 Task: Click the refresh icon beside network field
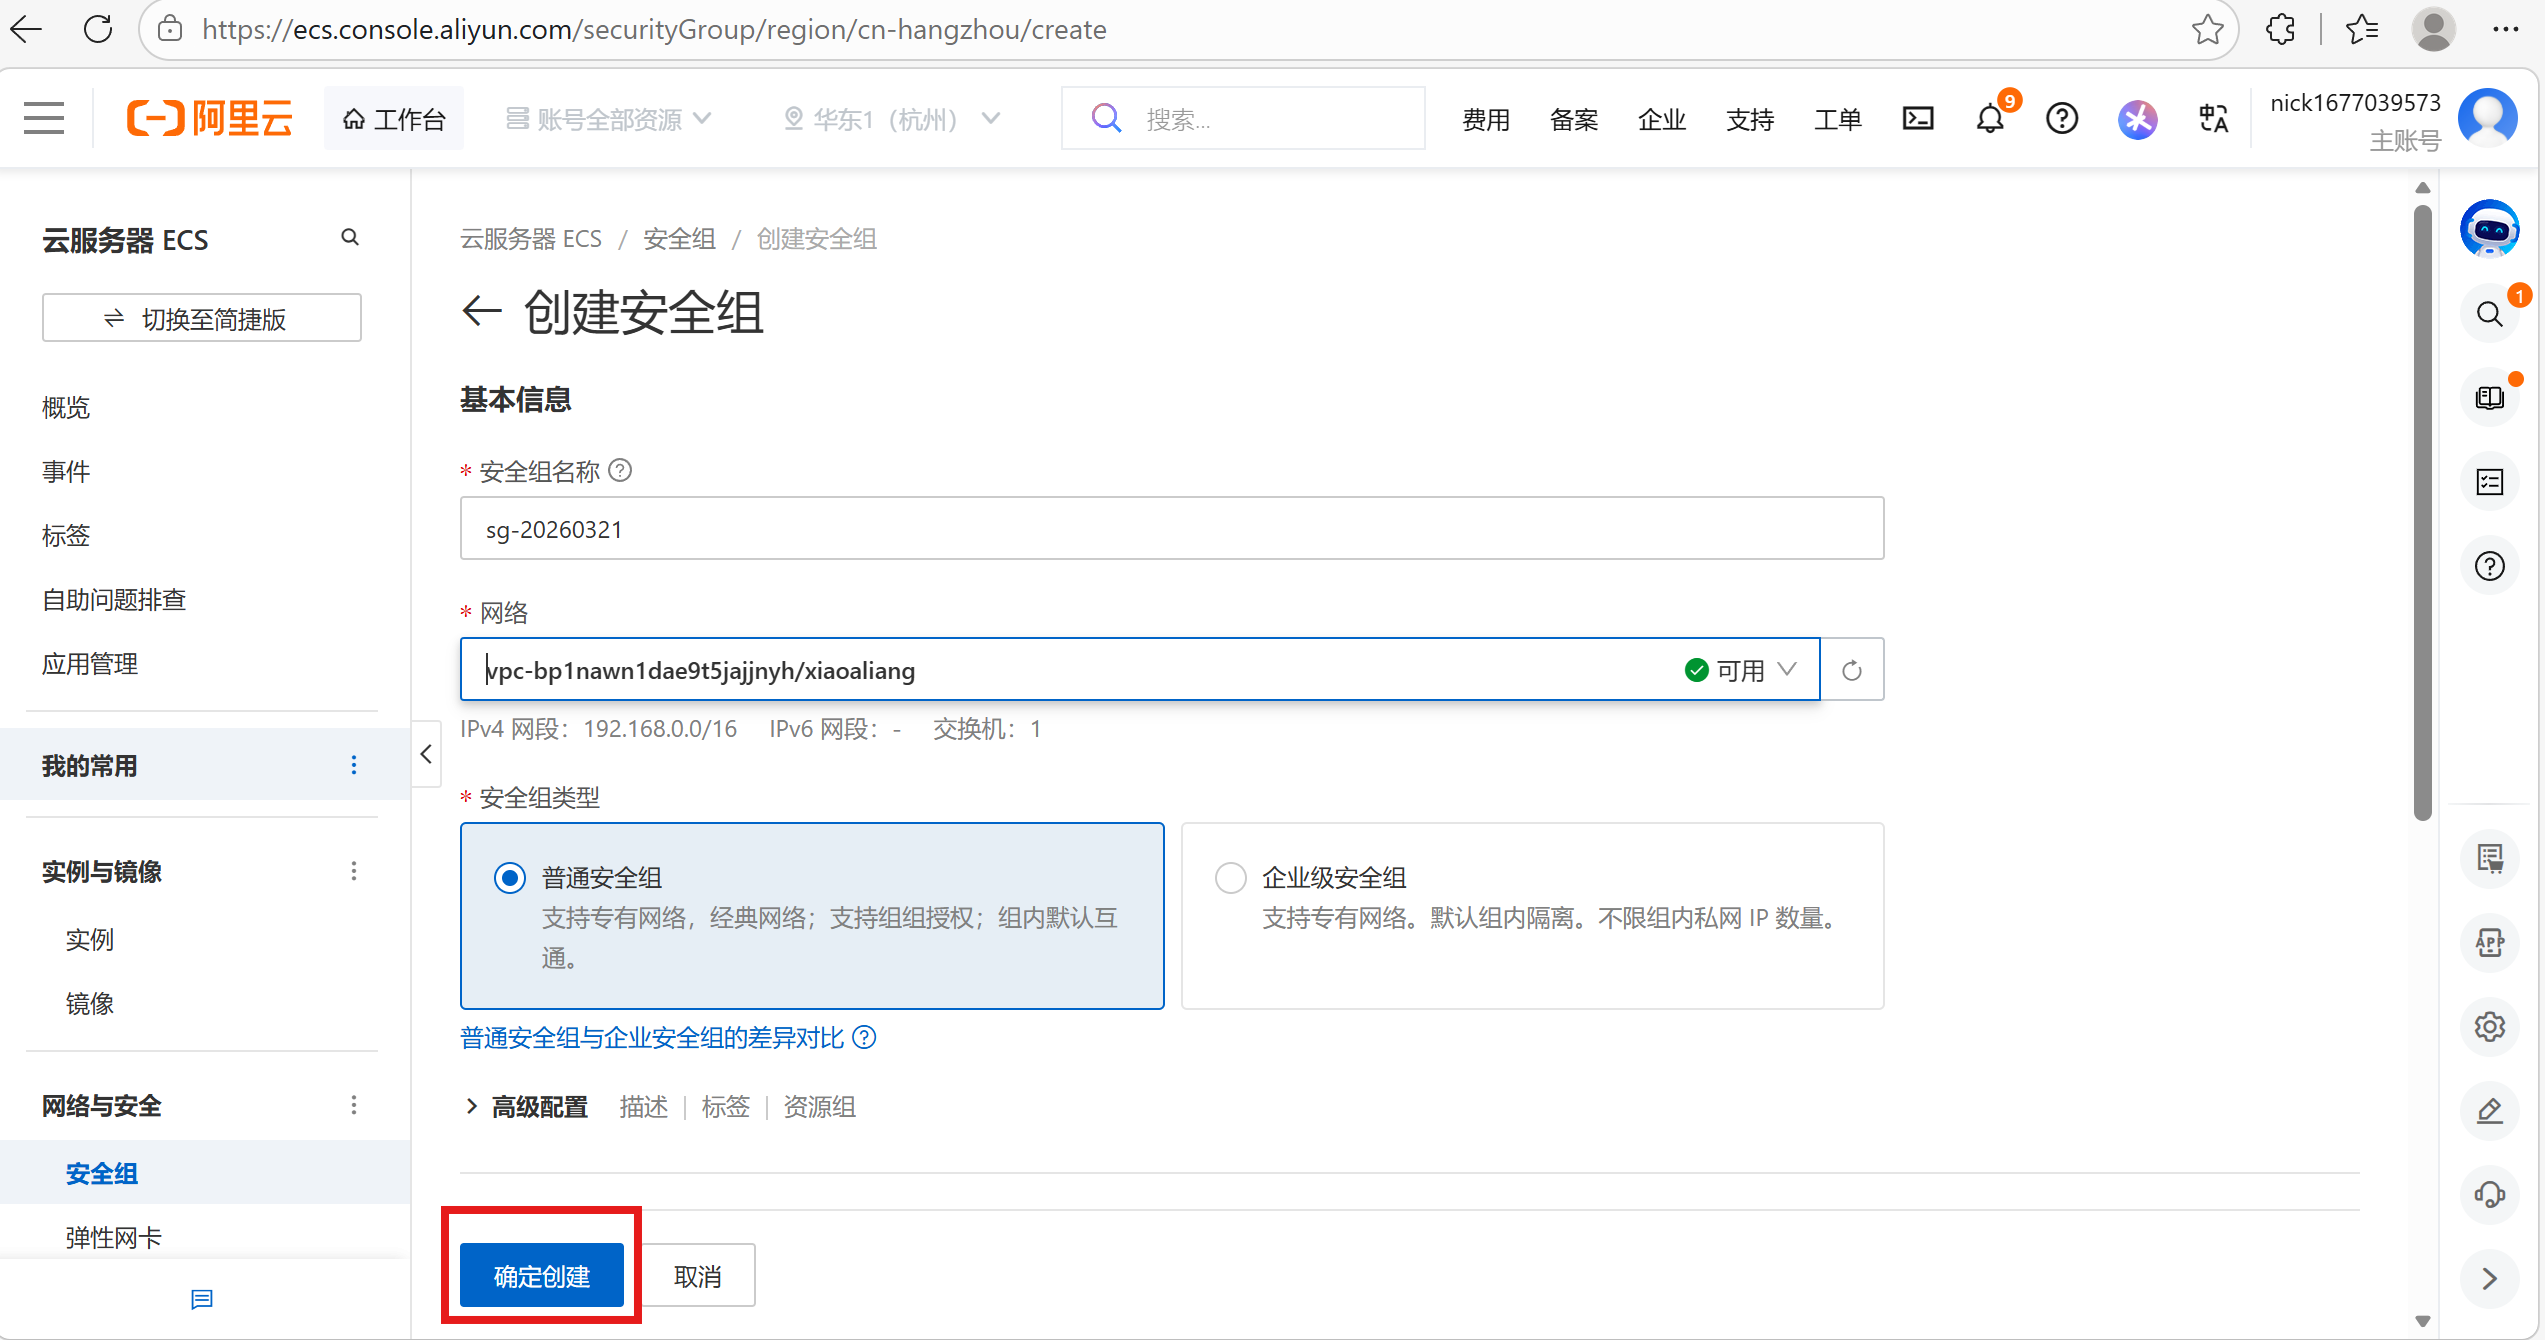pyautogui.click(x=1852, y=670)
